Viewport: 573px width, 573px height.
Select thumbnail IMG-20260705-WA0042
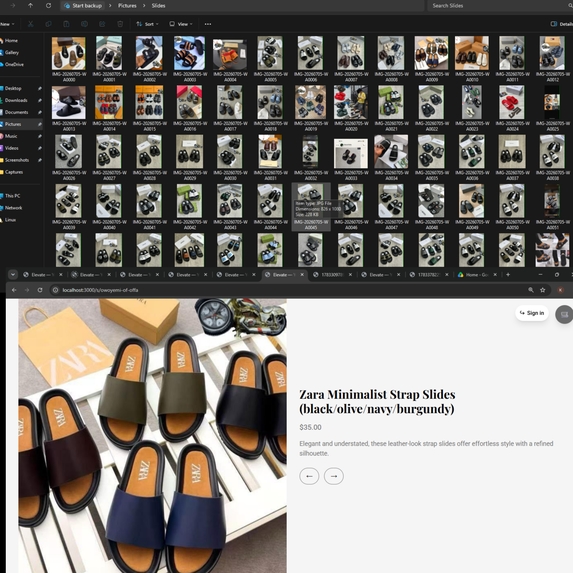point(189,201)
